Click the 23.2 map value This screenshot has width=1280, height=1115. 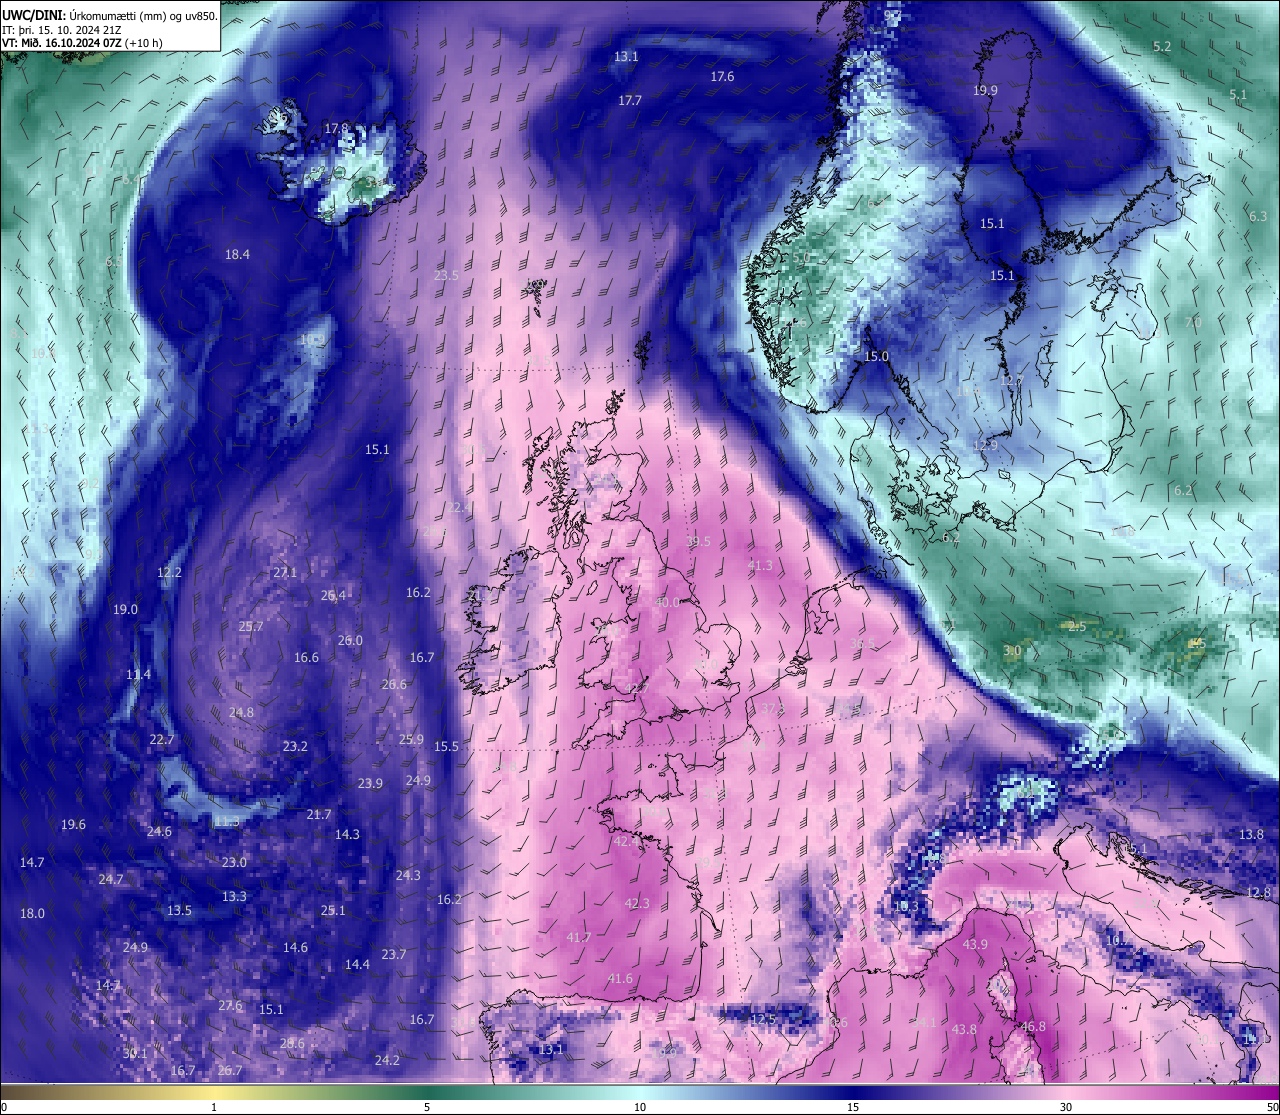pos(295,746)
